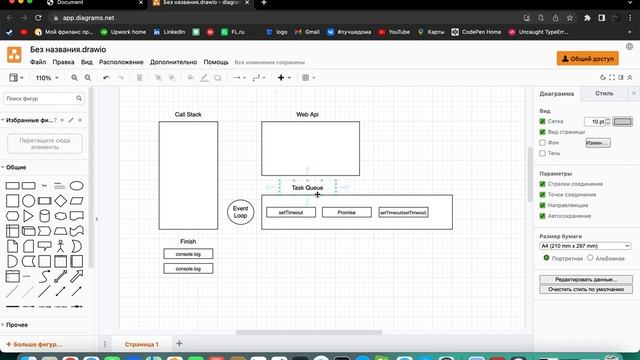
Task: Select the hexagon shape in palette
Action: coord(12,216)
